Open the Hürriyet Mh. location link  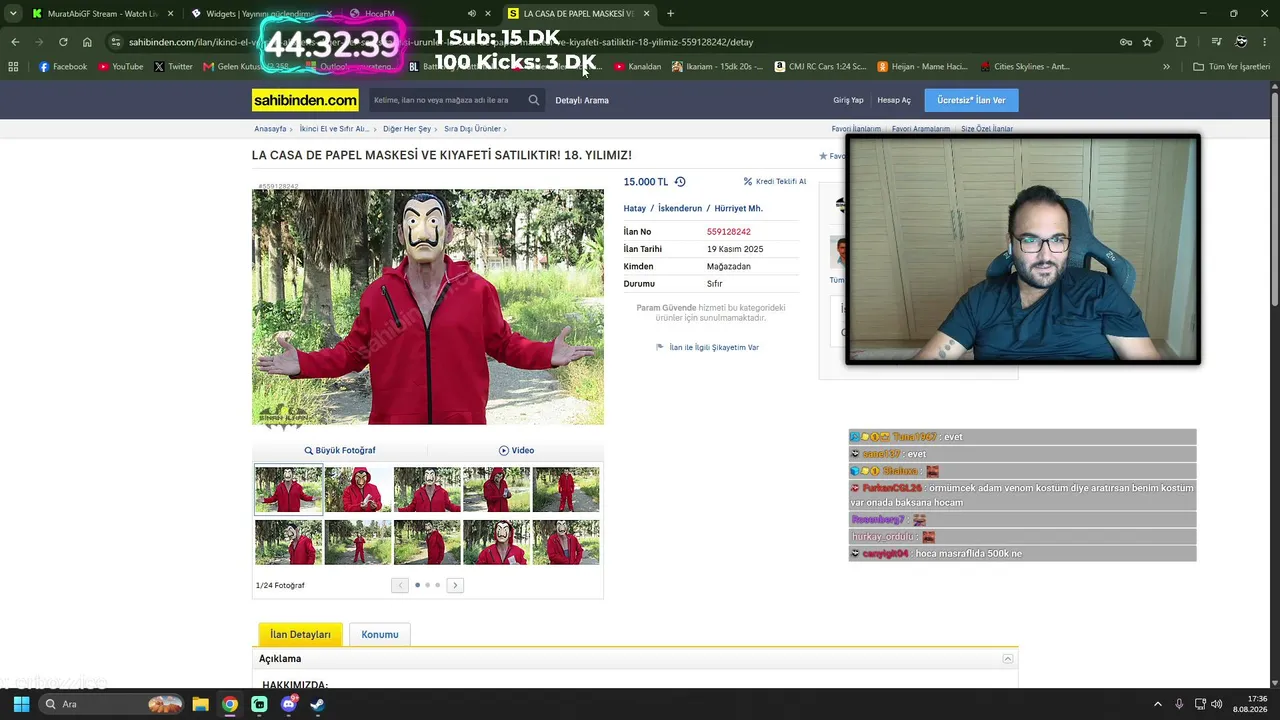(x=738, y=208)
